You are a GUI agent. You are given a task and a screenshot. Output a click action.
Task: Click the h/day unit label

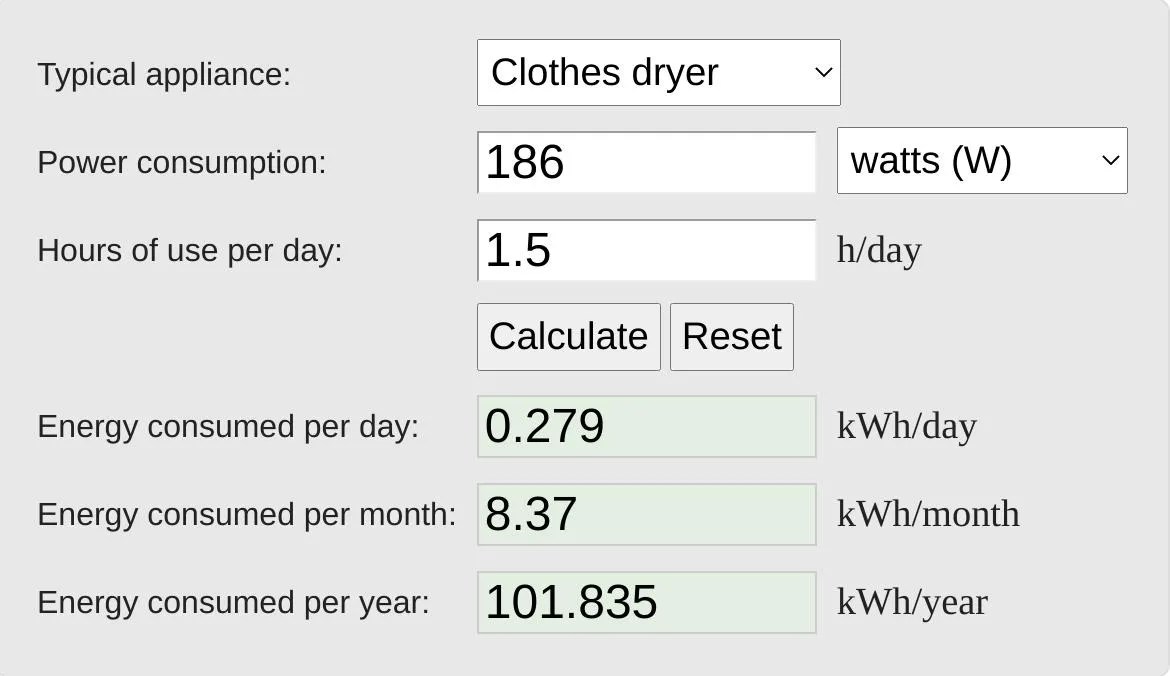[879, 250]
